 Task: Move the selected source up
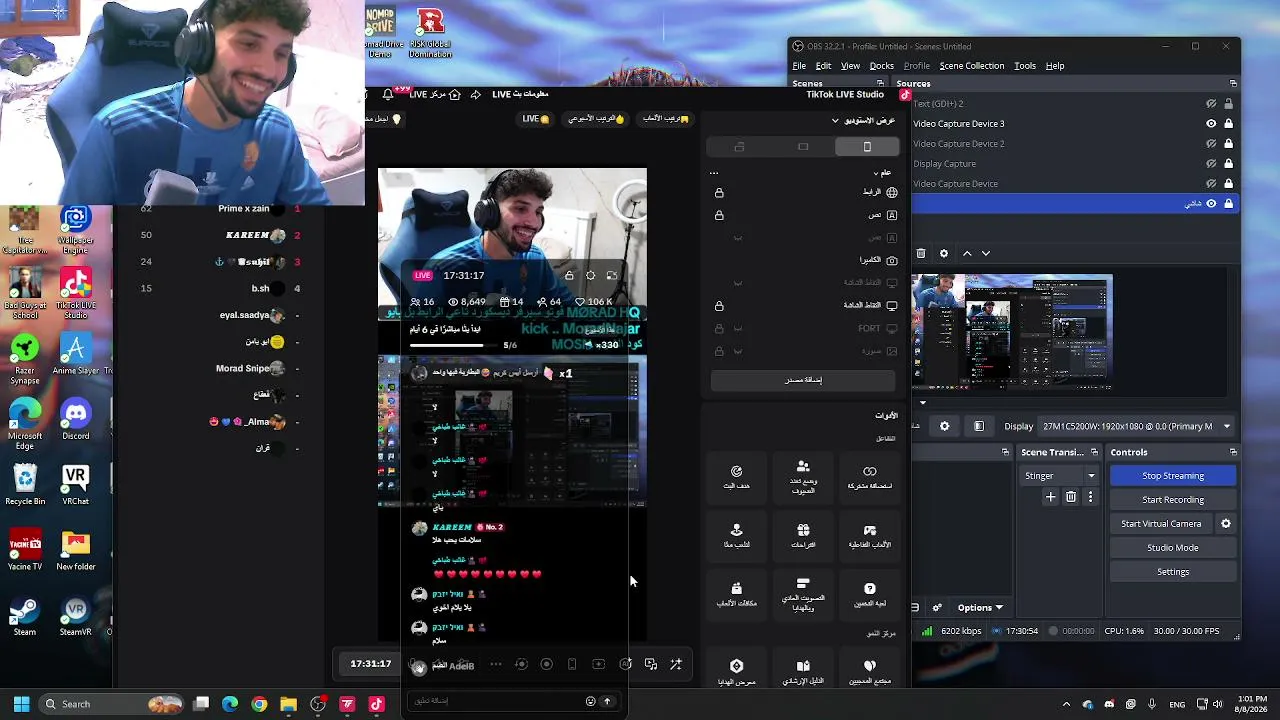point(967,254)
